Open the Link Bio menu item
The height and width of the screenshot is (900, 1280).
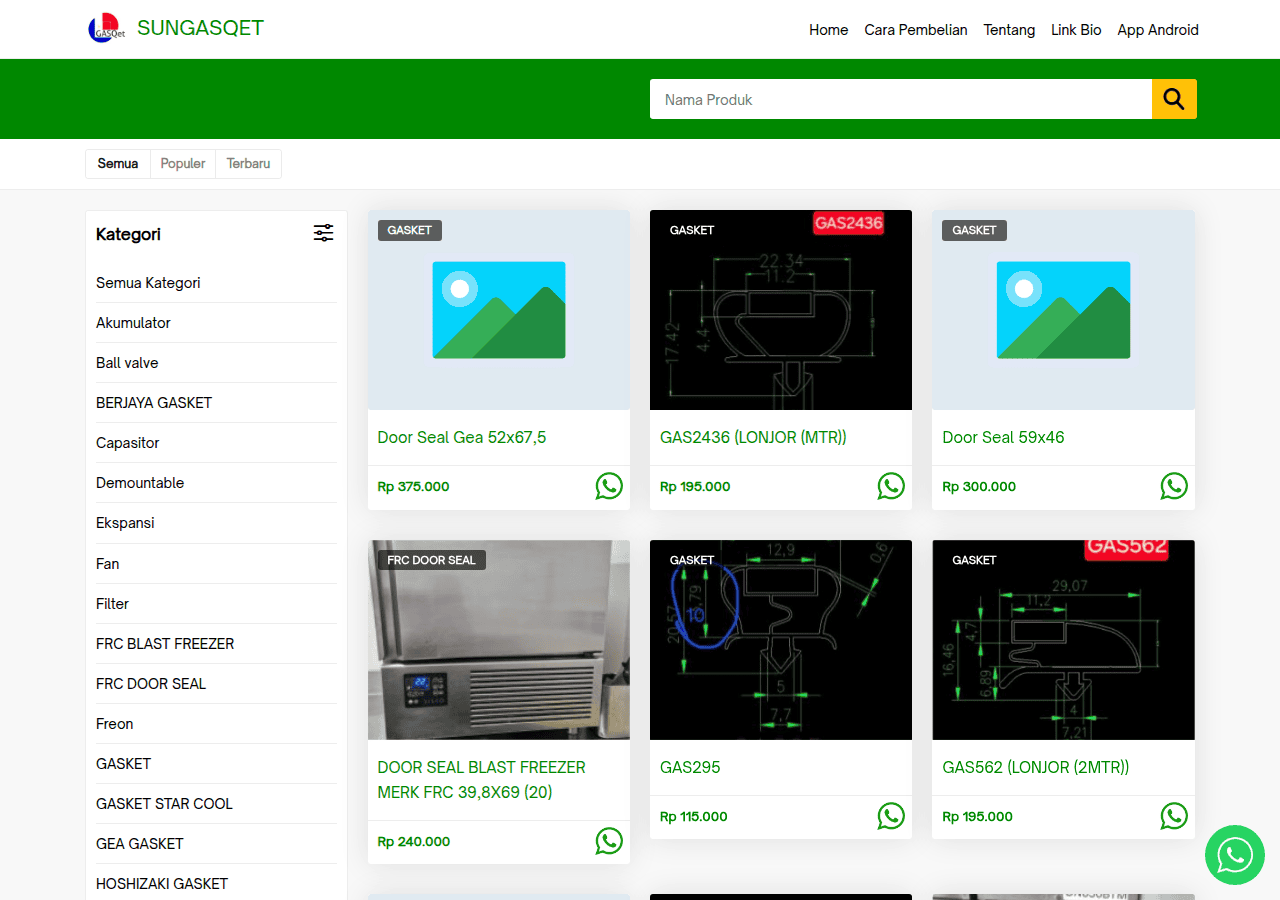(x=1076, y=30)
